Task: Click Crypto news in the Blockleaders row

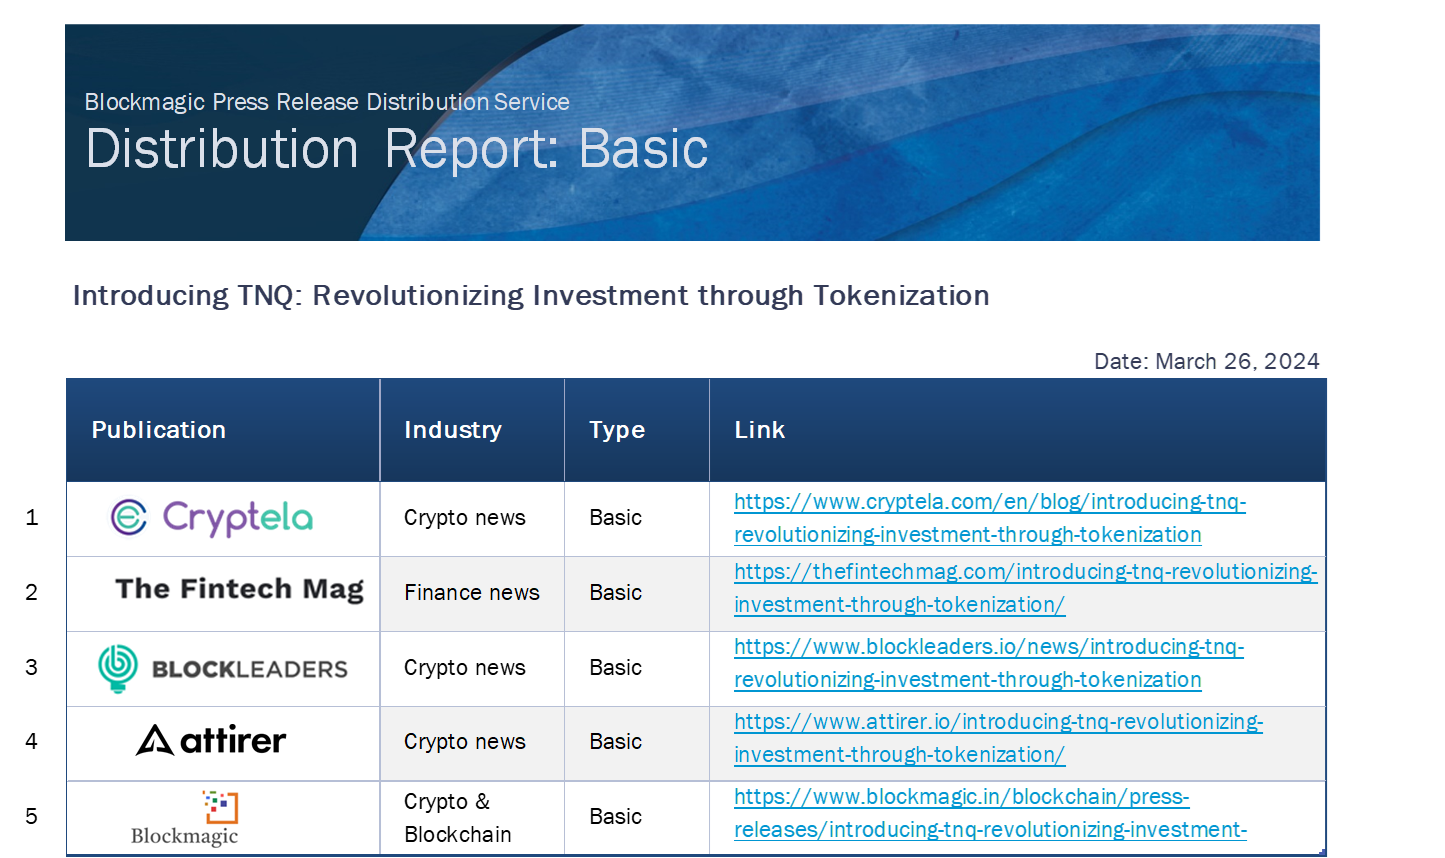Action: pos(465,668)
